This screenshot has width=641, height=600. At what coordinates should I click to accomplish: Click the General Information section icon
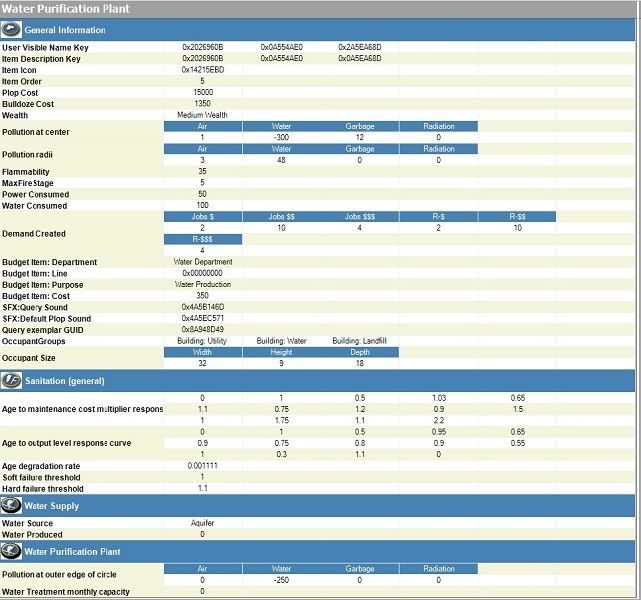pyautogui.click(x=11, y=30)
